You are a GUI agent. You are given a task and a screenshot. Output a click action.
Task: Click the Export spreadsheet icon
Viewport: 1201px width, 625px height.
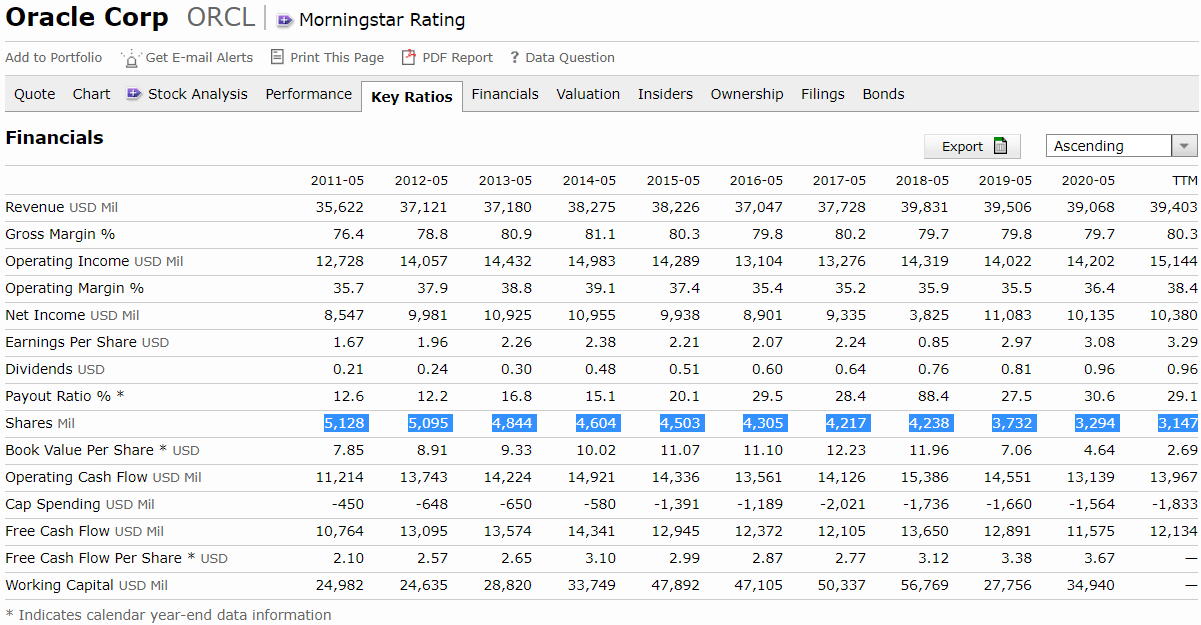coord(1000,146)
